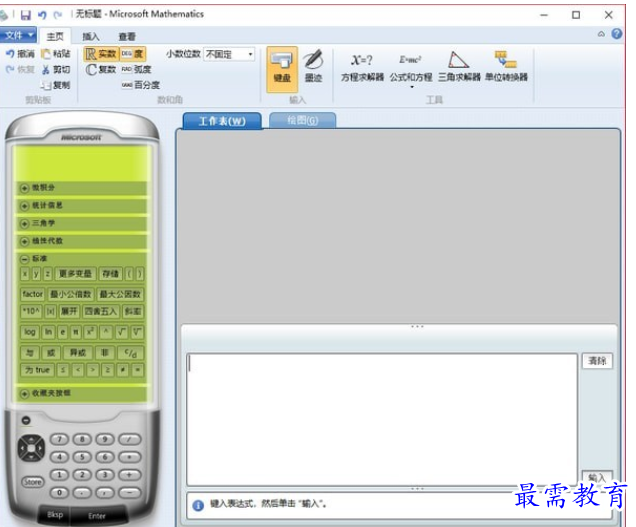
Task: Open the 公式和方程 formulas dropdown
Action: pyautogui.click(x=411, y=69)
